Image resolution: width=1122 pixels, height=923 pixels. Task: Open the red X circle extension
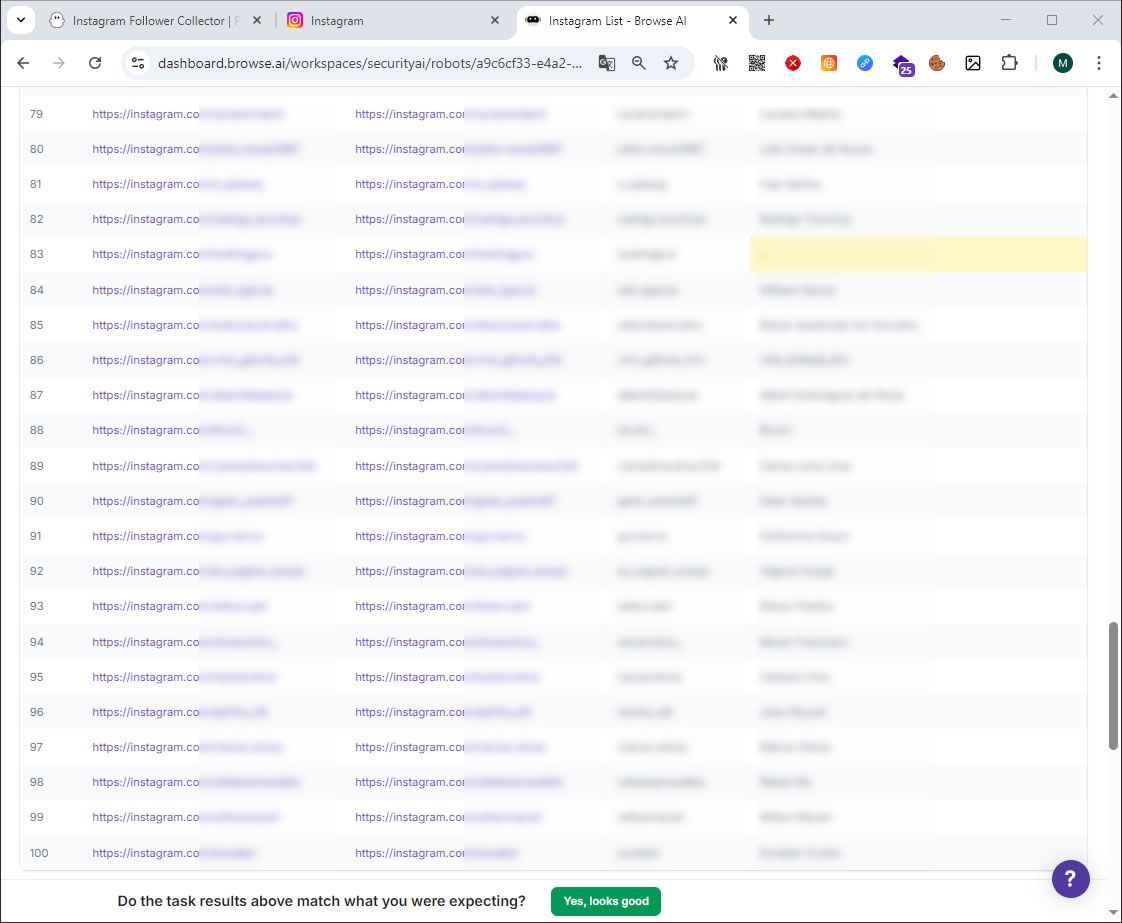(793, 63)
